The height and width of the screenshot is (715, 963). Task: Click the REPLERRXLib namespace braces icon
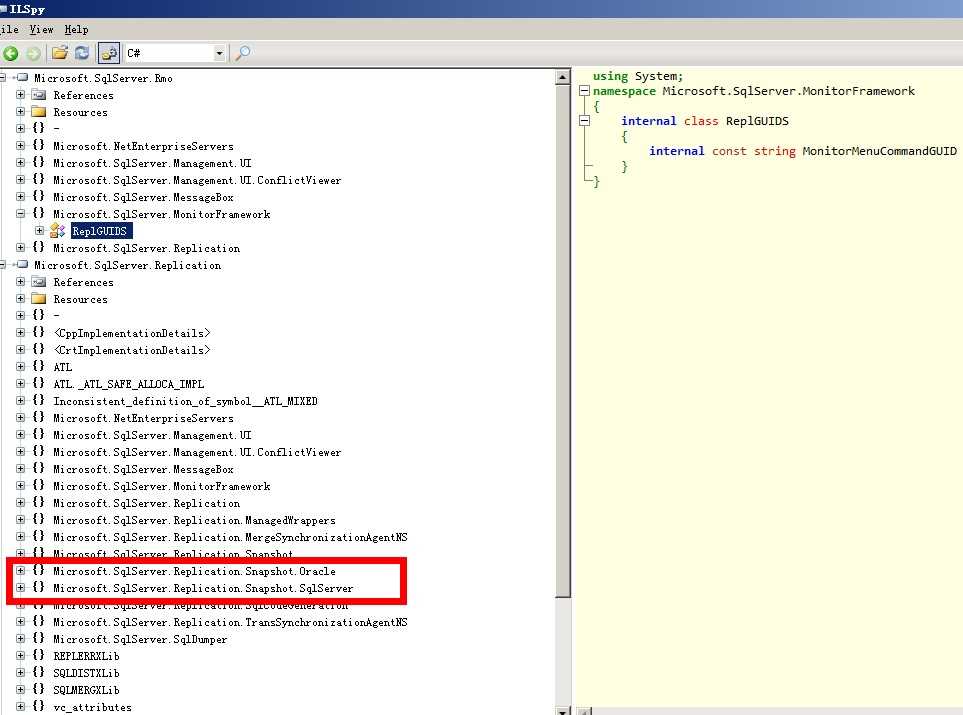click(39, 655)
